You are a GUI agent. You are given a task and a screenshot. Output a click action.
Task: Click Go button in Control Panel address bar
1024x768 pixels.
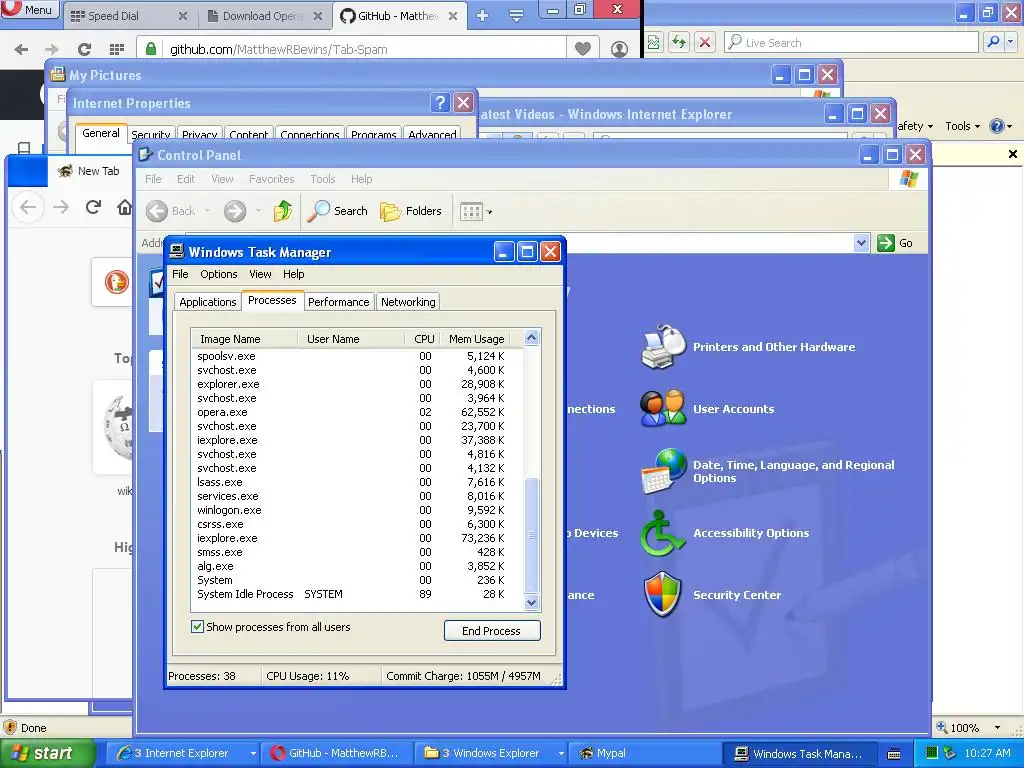[x=895, y=243]
